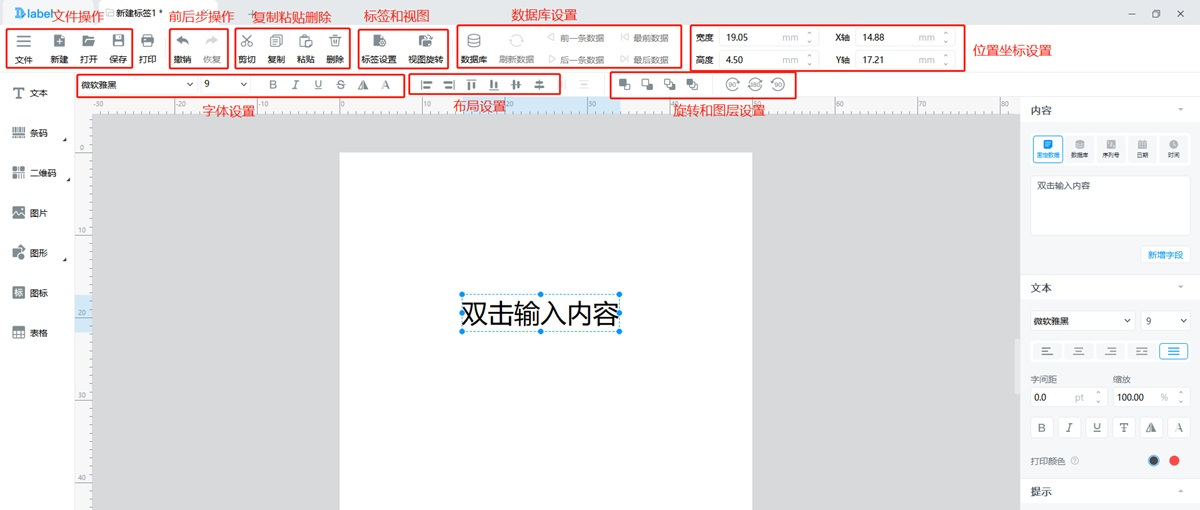Toggle underline in the right 文本 panel
Screen dimensions: 1200x510
pos(1097,427)
